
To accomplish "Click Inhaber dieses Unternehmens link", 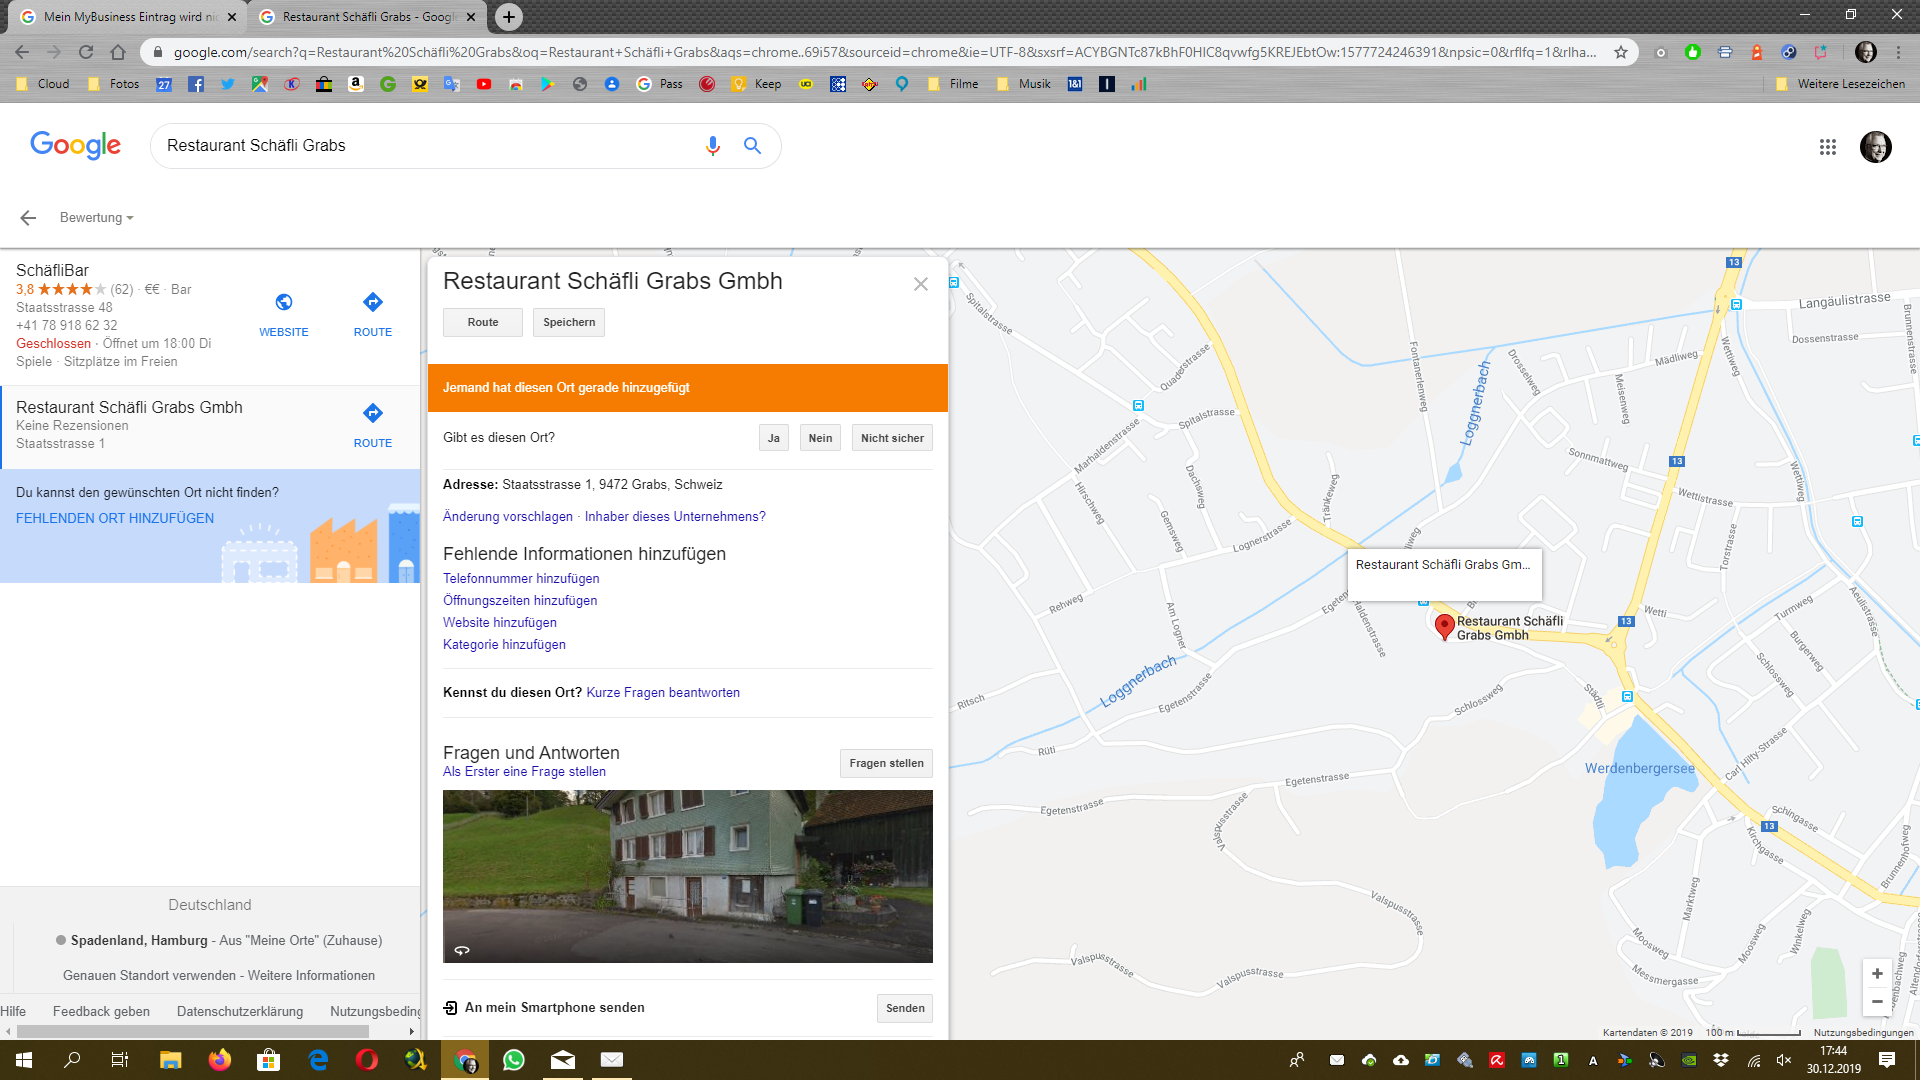I will pyautogui.click(x=675, y=517).
